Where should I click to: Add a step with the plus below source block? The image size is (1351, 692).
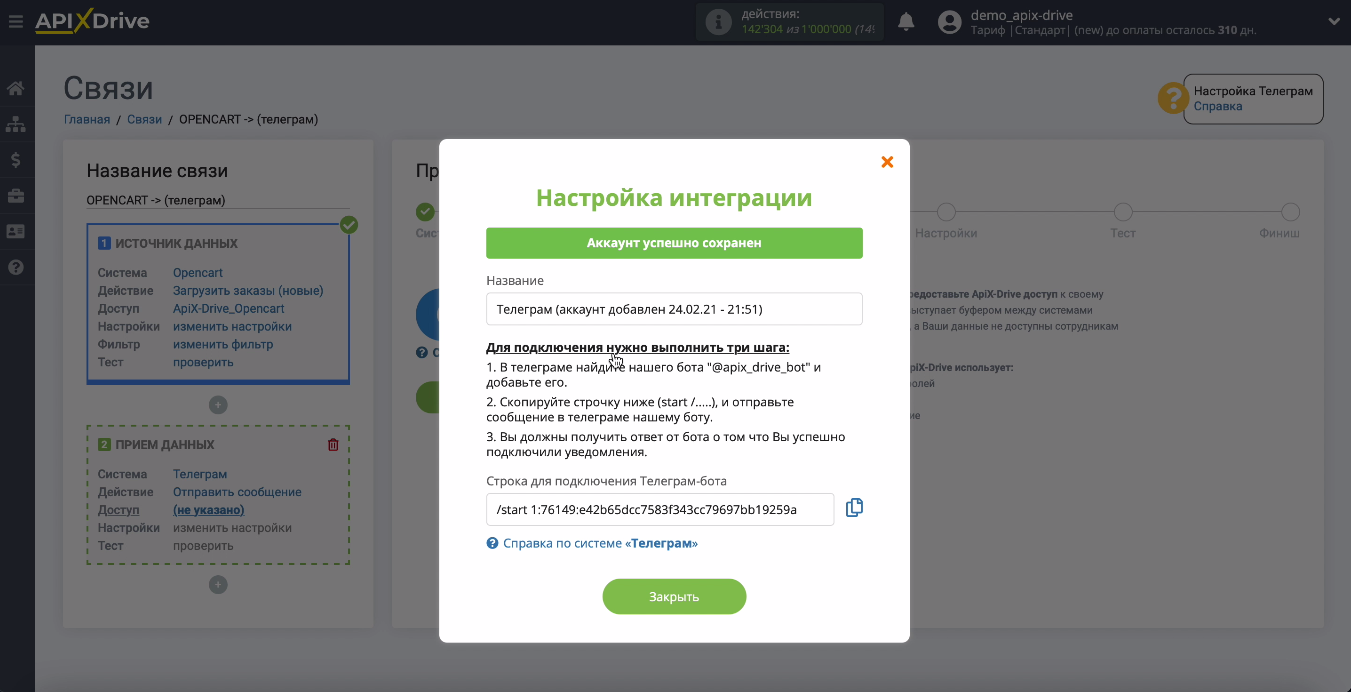pos(218,405)
